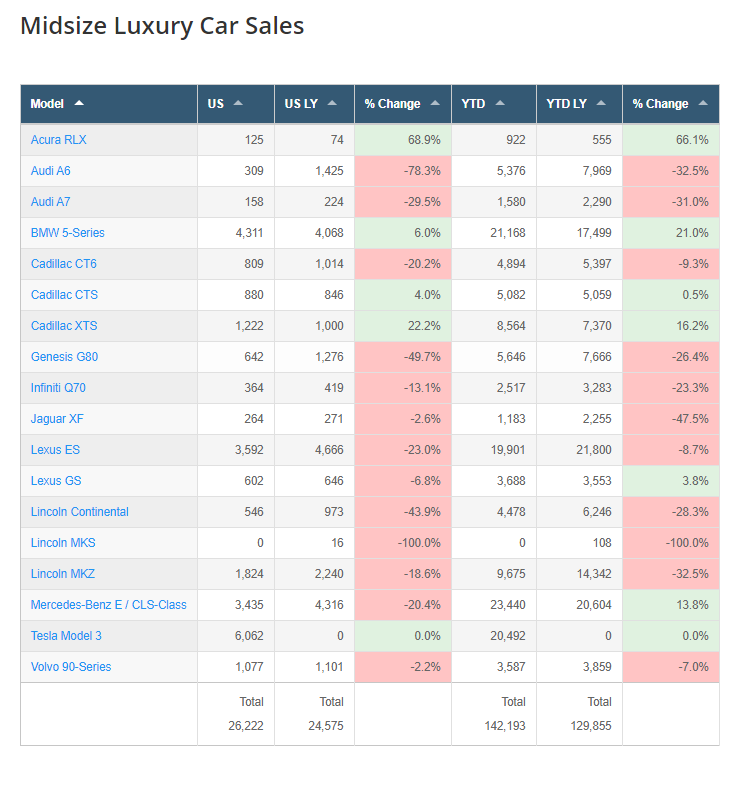
Task: Open Genesis G80 link
Action: pos(64,357)
